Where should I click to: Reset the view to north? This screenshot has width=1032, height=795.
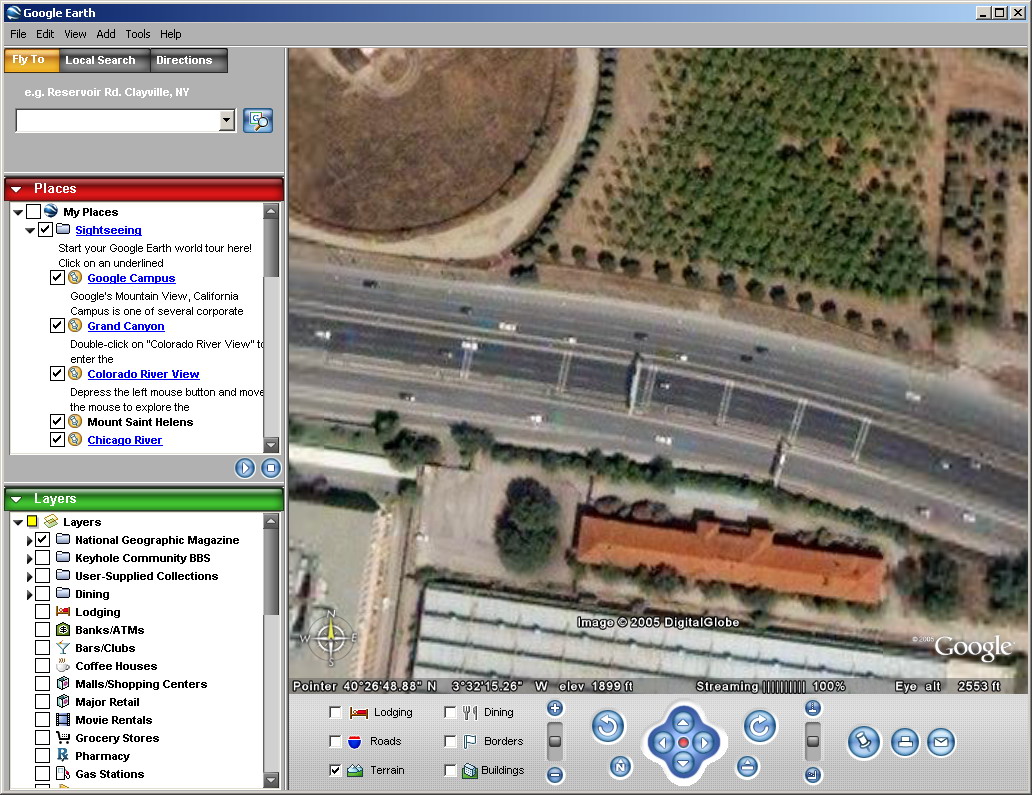point(620,767)
